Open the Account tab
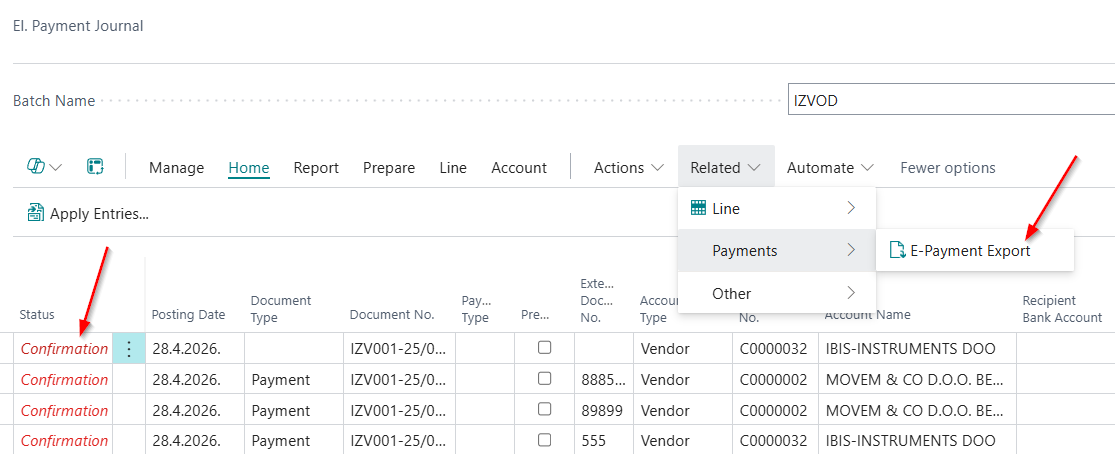Screen dimensions: 1115x454 coord(519,168)
